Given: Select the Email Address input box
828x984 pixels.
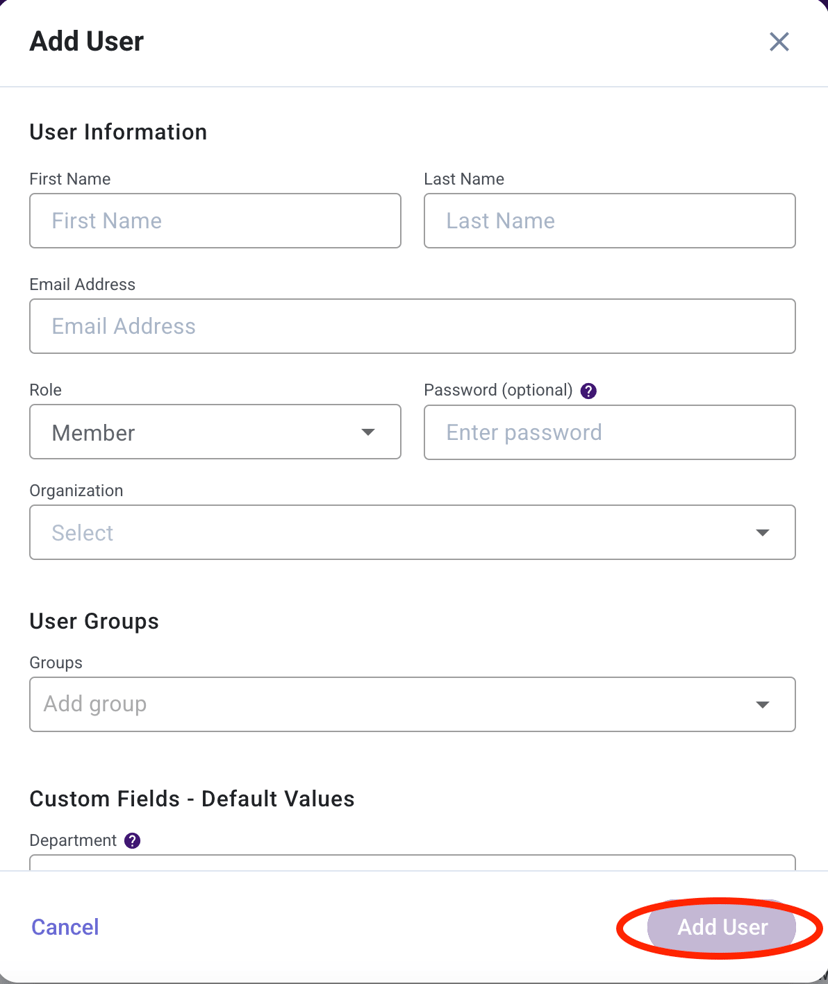Looking at the screenshot, I should (412, 326).
